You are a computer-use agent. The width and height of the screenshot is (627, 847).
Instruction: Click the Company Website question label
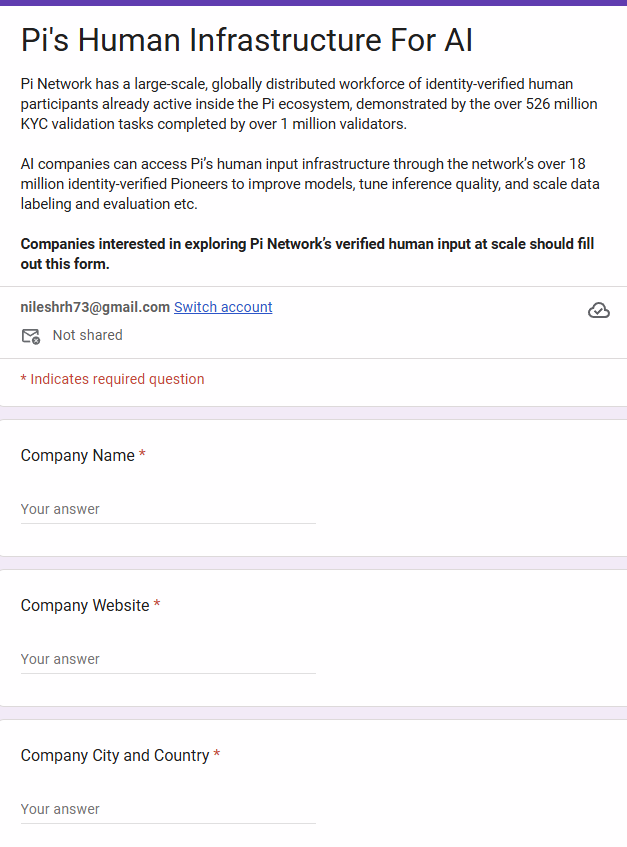click(x=83, y=605)
